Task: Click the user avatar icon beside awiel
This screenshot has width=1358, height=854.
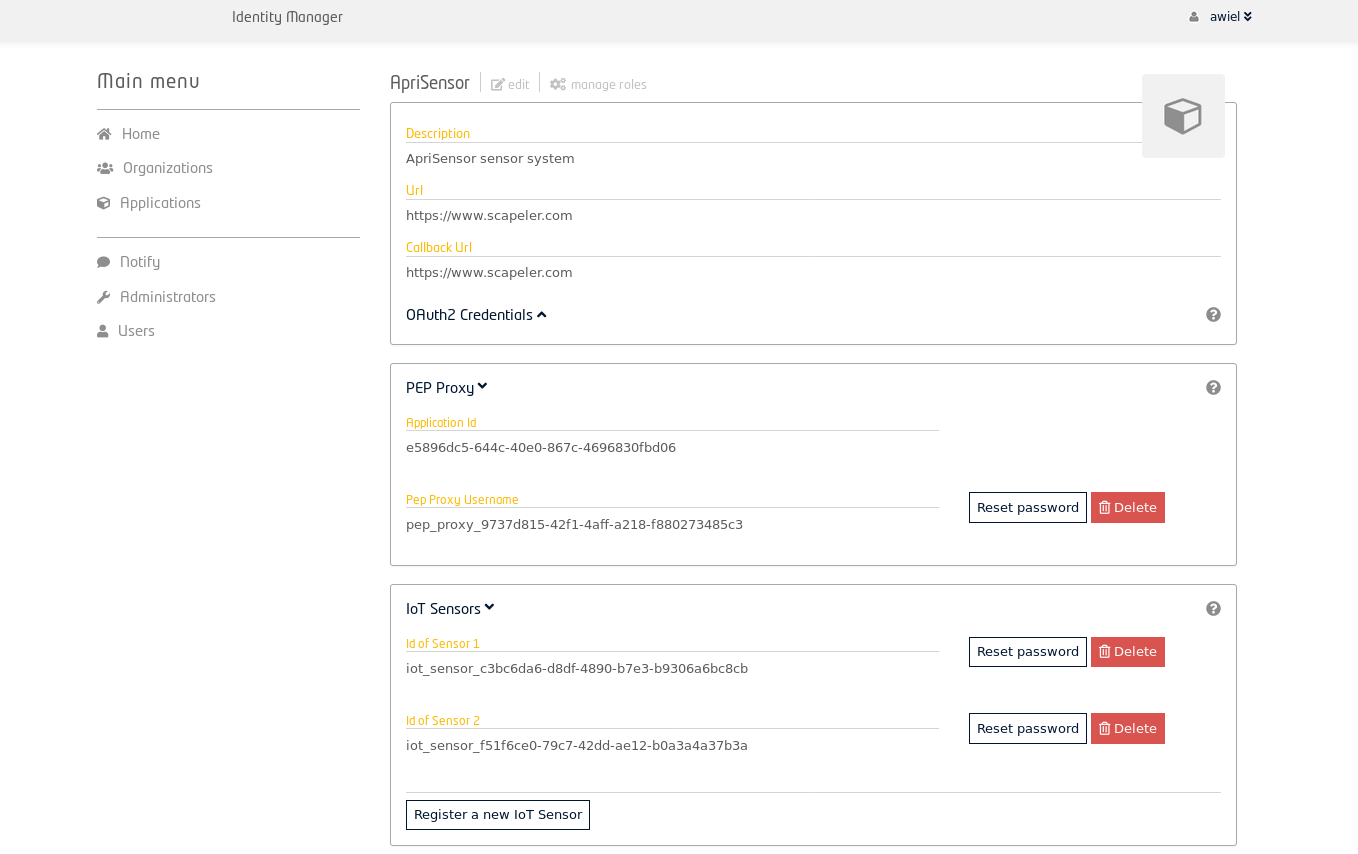Action: point(1194,17)
